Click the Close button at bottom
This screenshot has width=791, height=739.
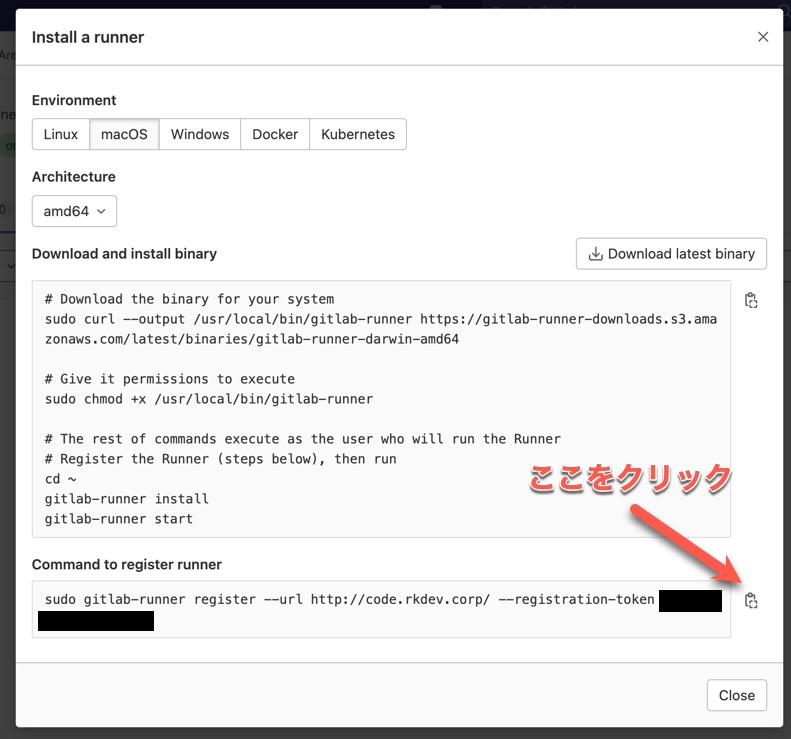coord(737,695)
